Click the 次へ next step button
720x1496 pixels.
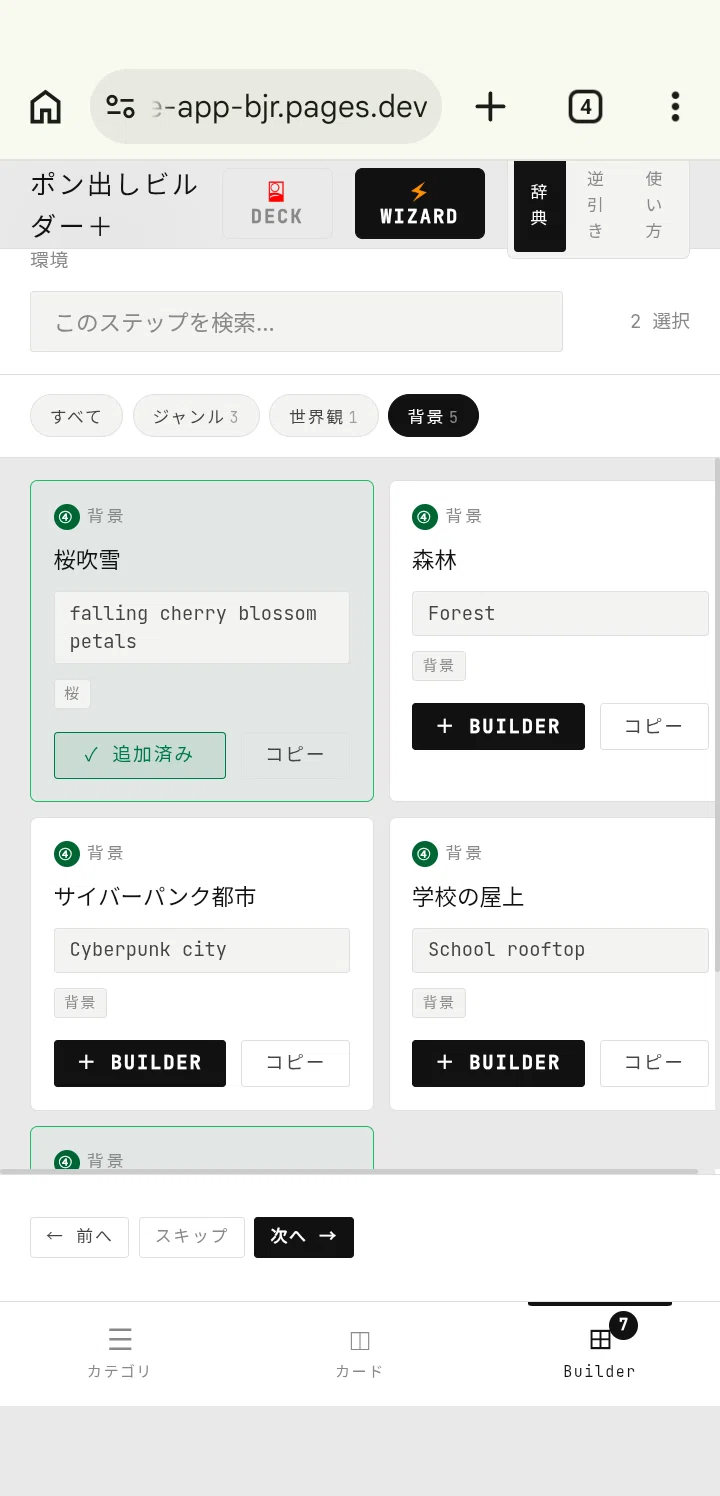click(x=304, y=1237)
